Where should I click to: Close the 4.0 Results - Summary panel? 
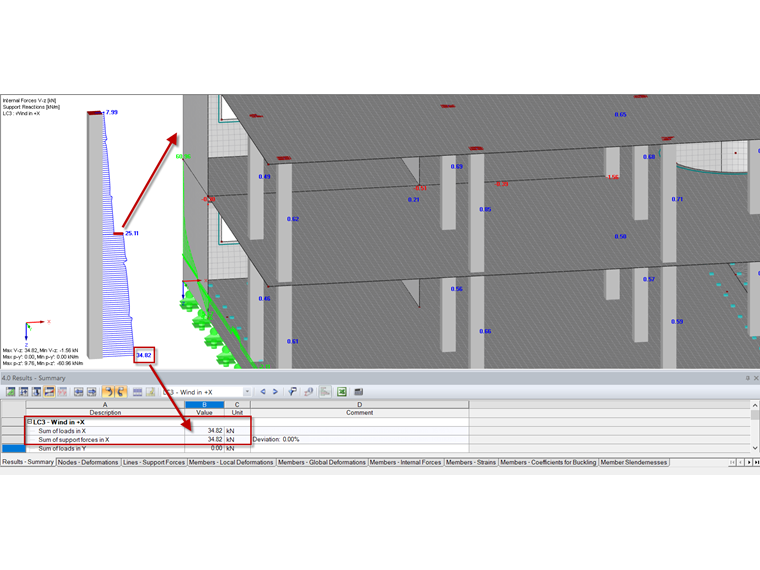click(x=756, y=378)
